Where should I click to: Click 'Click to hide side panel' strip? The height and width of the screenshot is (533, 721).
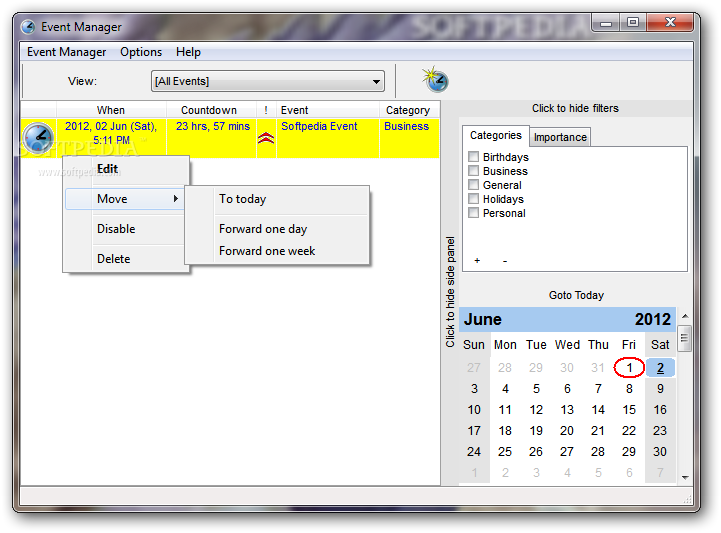pos(450,292)
